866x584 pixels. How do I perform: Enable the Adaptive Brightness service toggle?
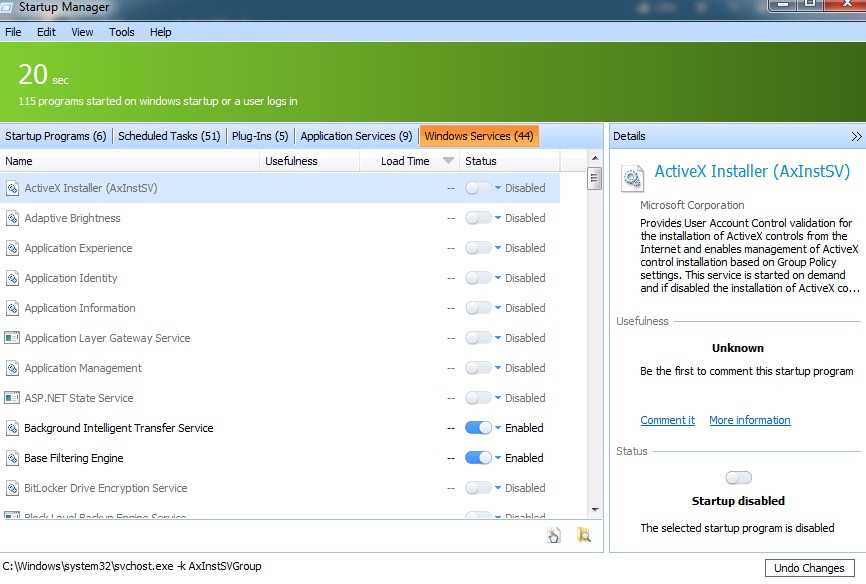478,218
